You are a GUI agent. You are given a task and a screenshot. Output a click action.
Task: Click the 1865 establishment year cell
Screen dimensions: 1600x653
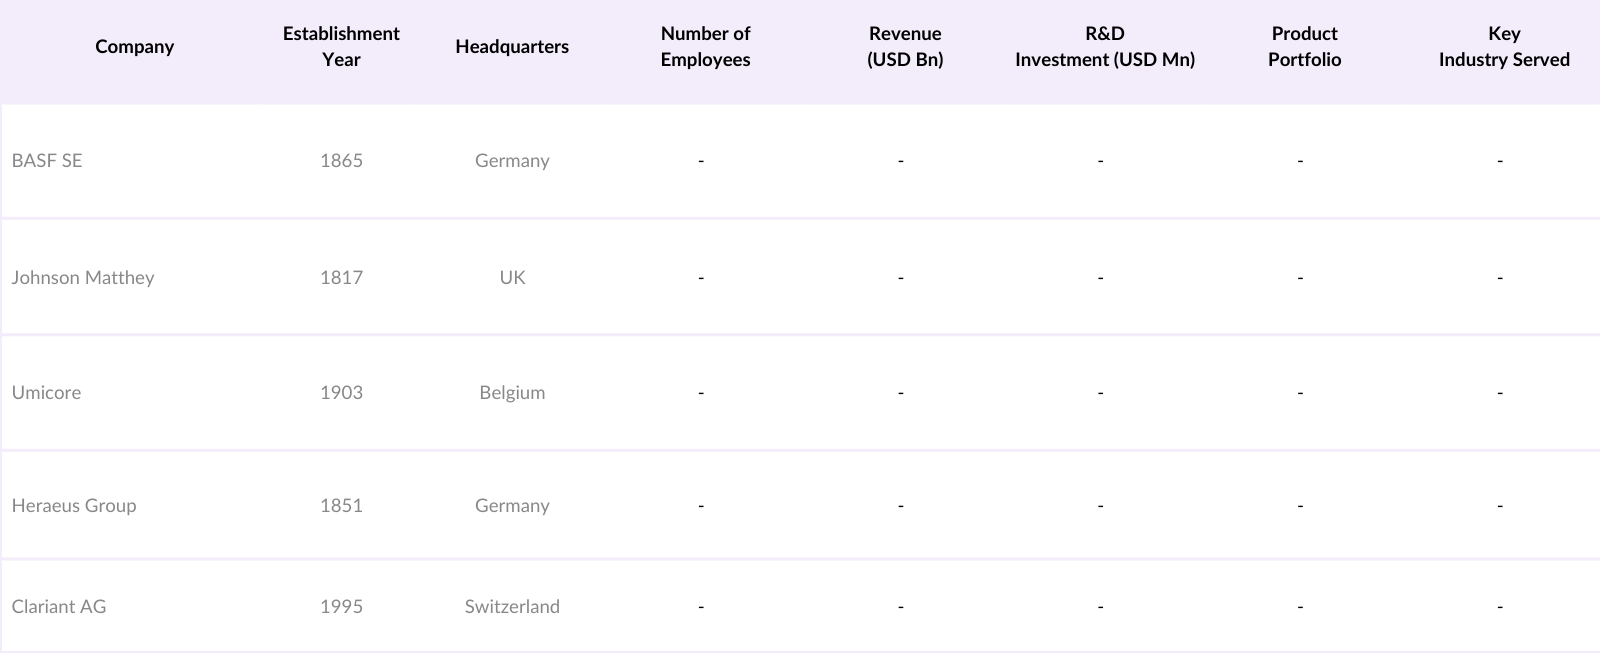point(341,161)
